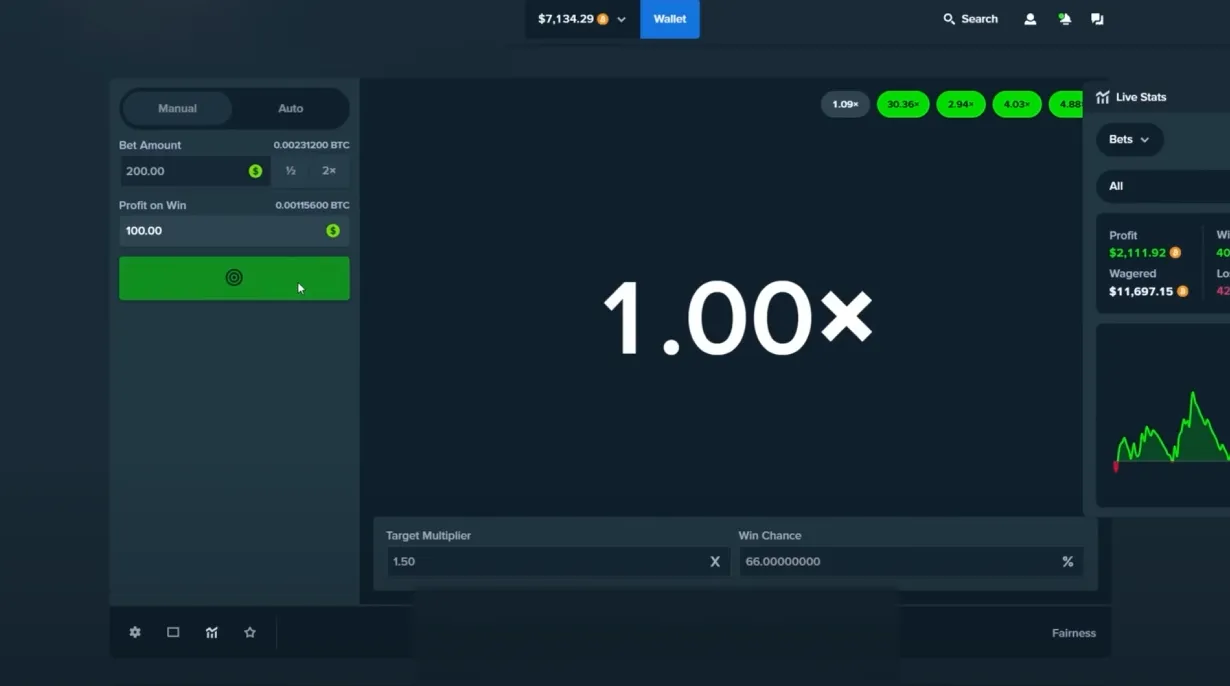Click the Bet Amount input field
1230x686 pixels.
click(194, 171)
